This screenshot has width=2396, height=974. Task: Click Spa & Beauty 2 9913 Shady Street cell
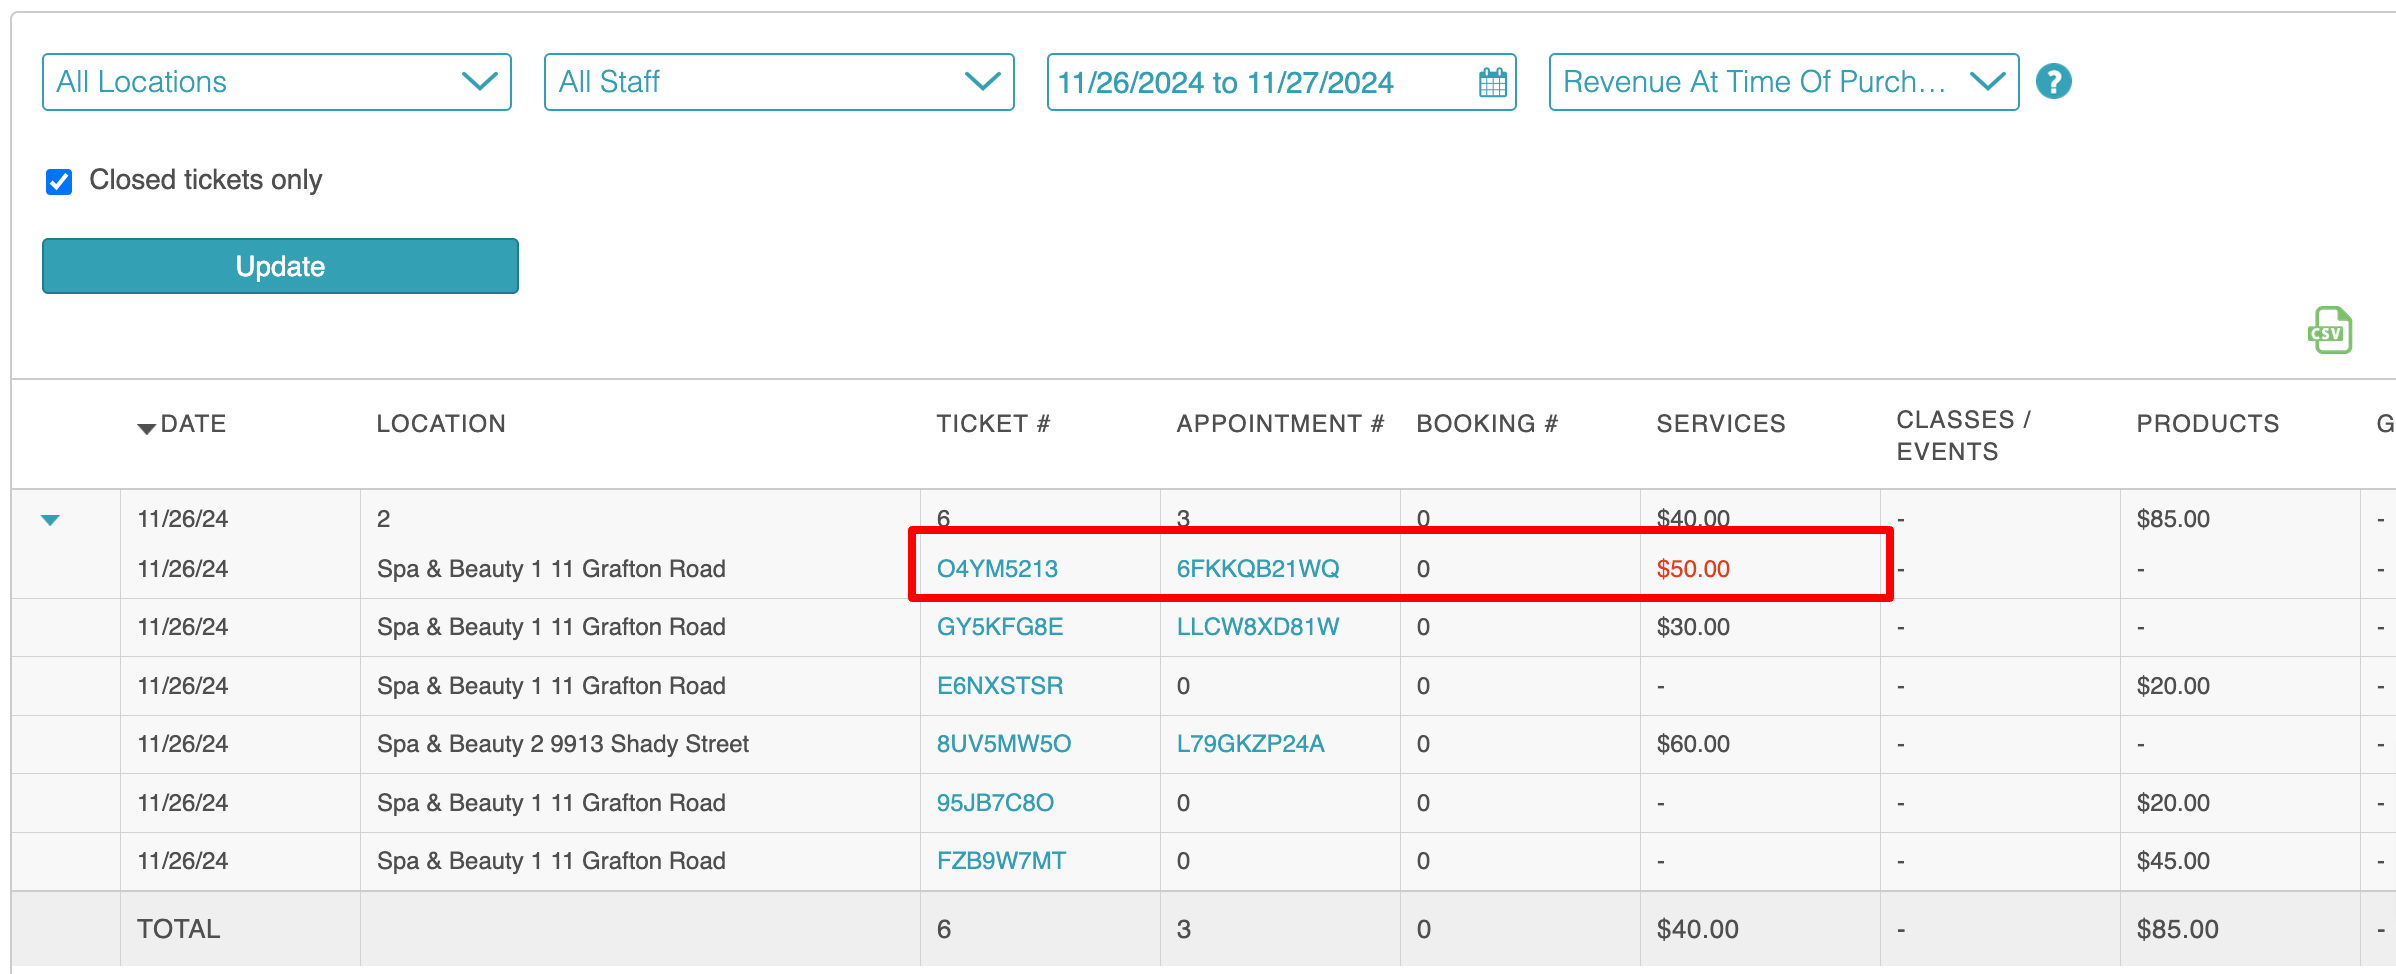(563, 744)
